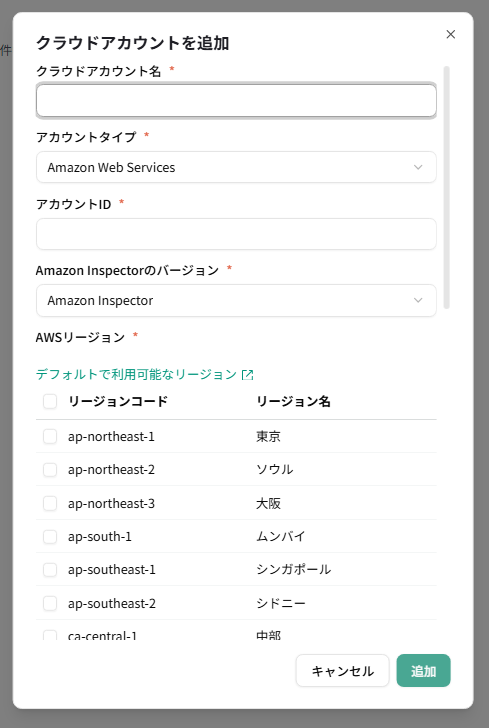Screen dimensions: 489x728
Task: Check the ap-northeast-3 region checkbox
Action: point(50,503)
